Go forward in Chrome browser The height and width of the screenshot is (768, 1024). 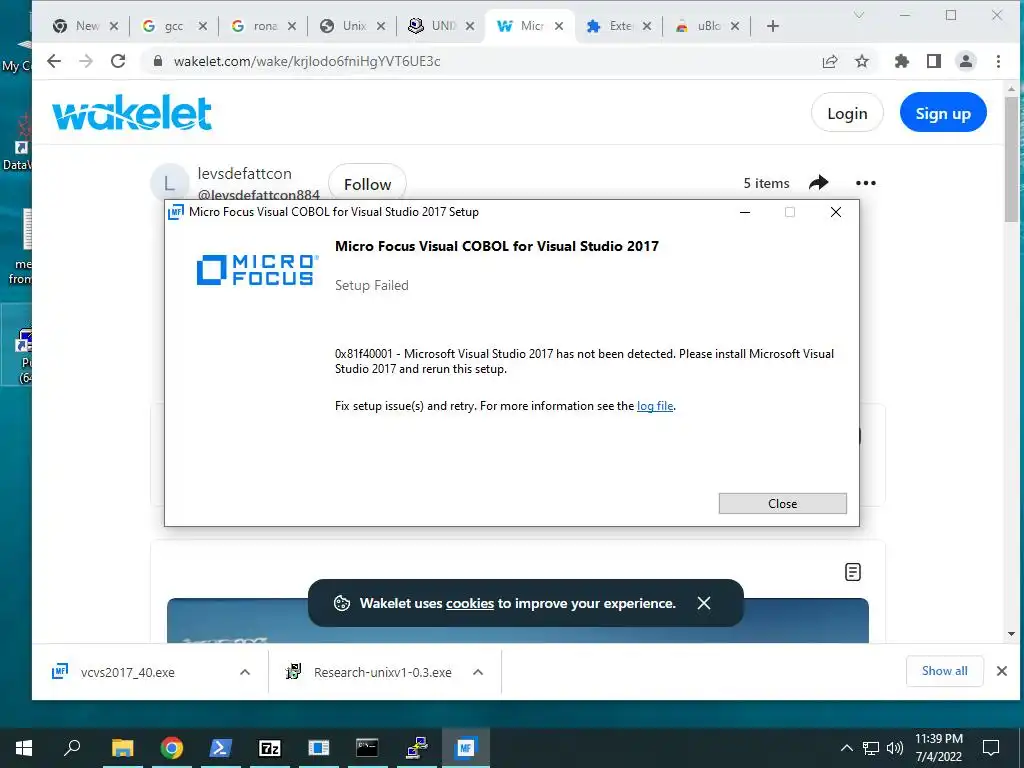pos(86,61)
